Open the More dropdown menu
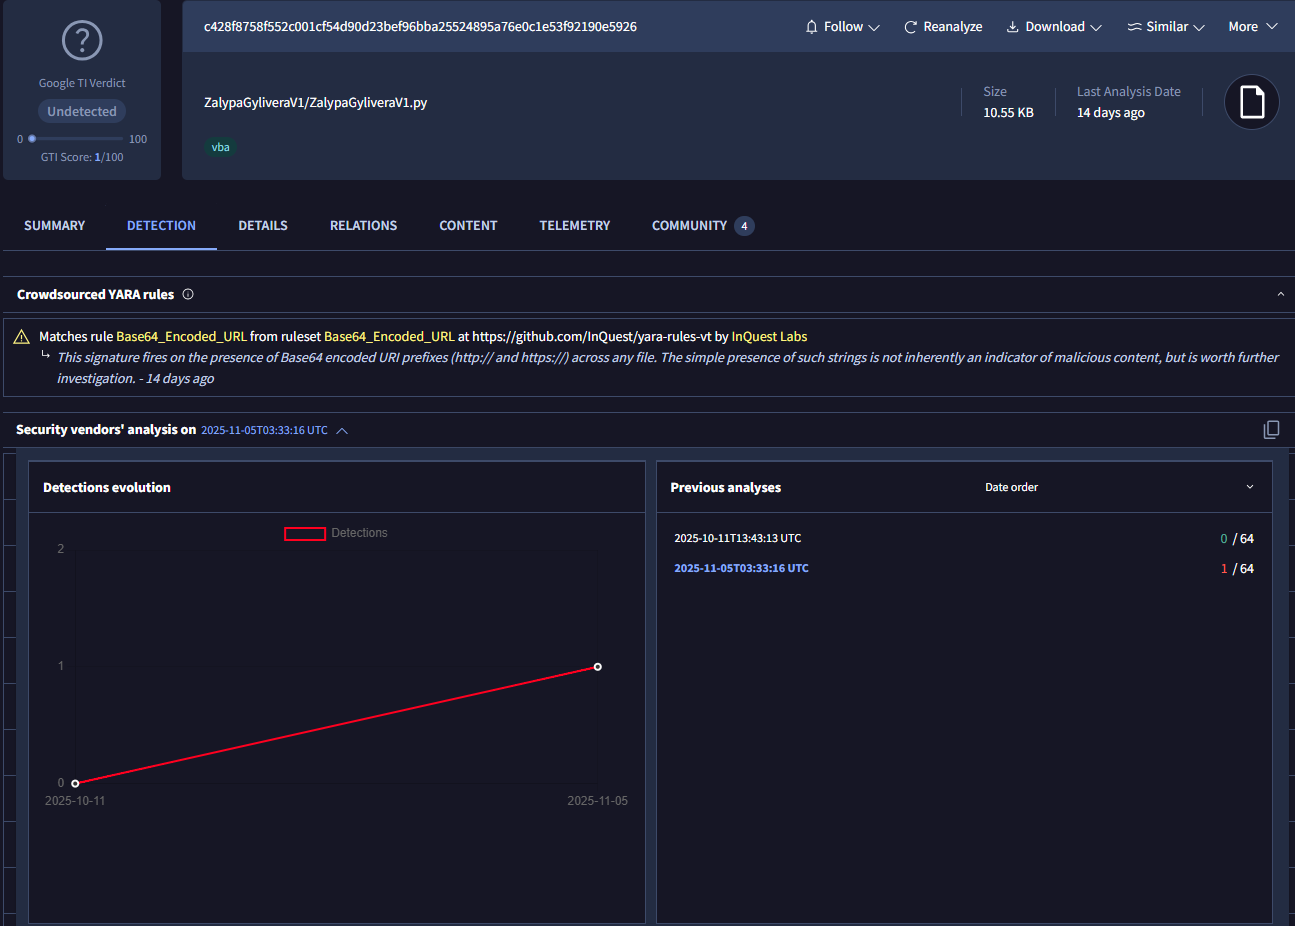1295x926 pixels. click(1252, 27)
